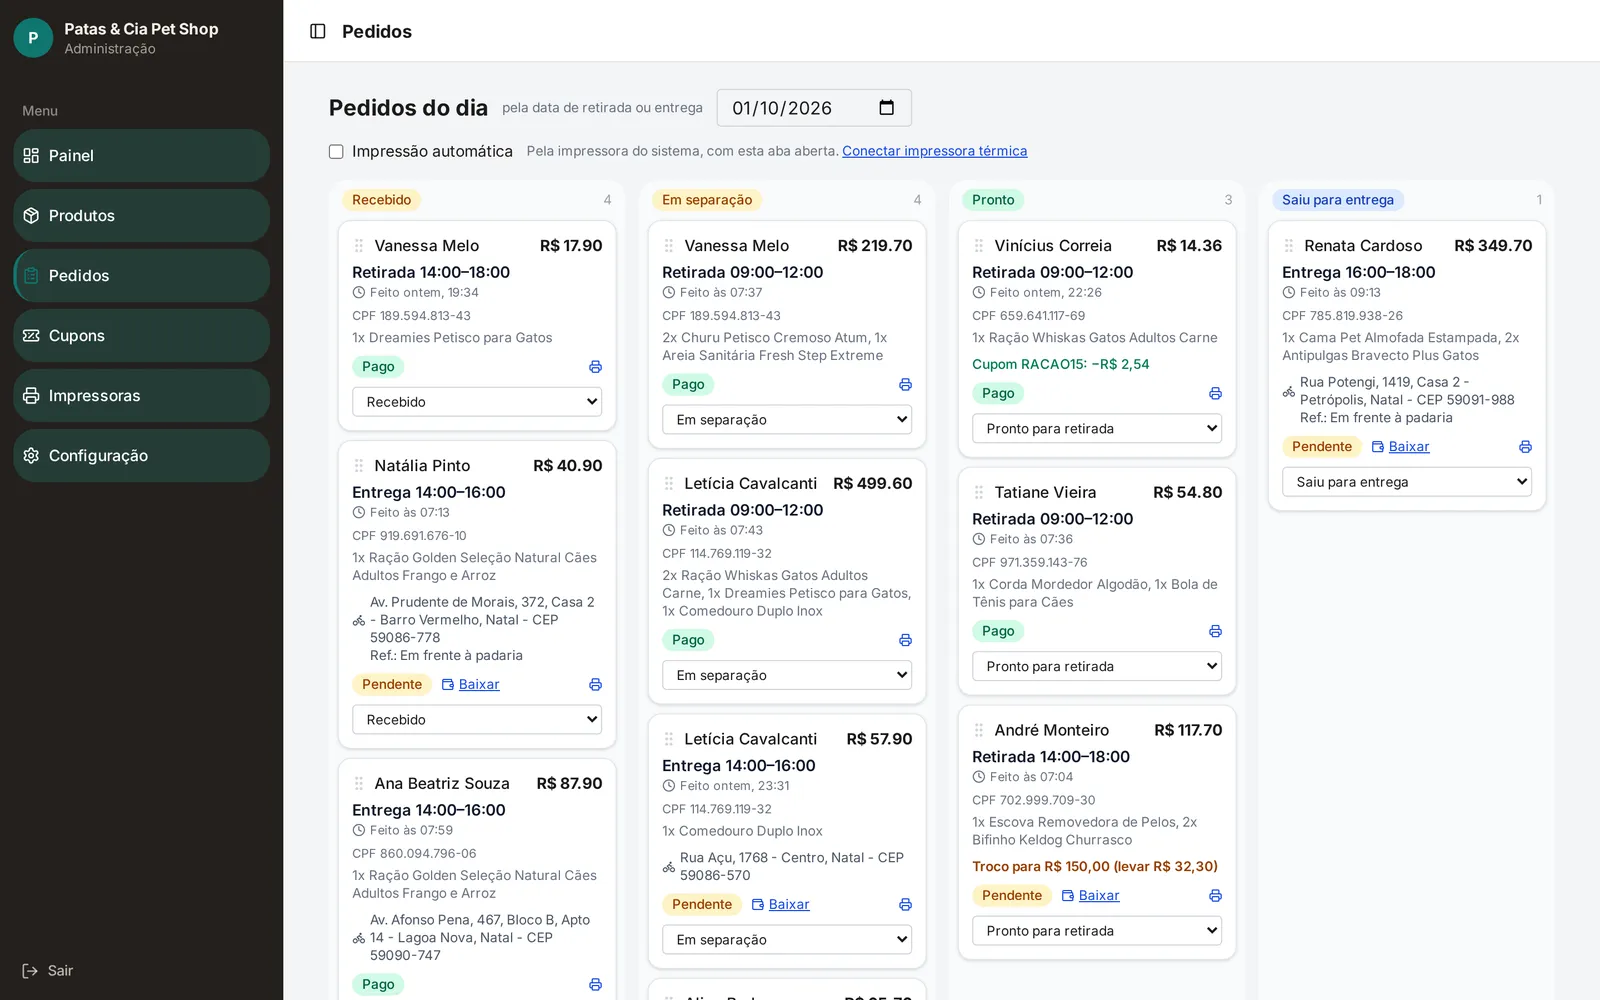The height and width of the screenshot is (1000, 1600).
Task: Click Baixar for André Monteiro's order
Action: [x=1090, y=896]
